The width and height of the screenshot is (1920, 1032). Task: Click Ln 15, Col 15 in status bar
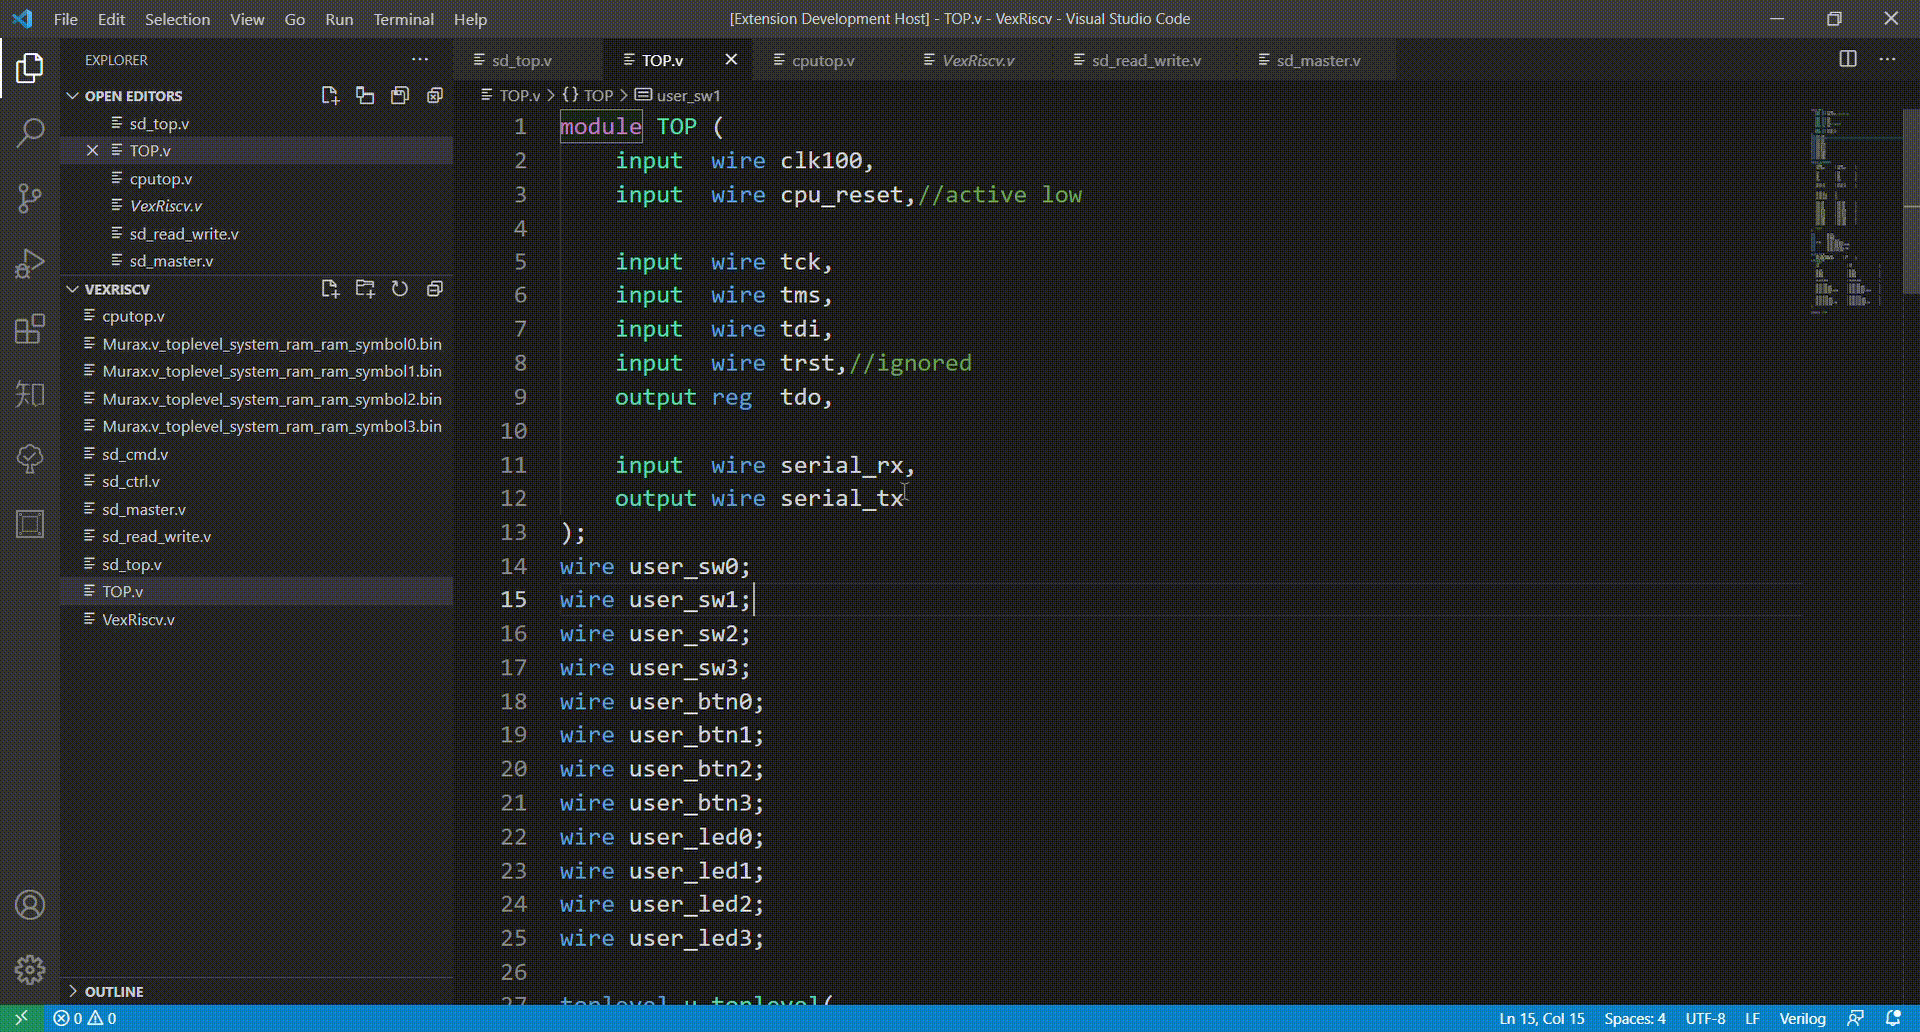pos(1541,1018)
